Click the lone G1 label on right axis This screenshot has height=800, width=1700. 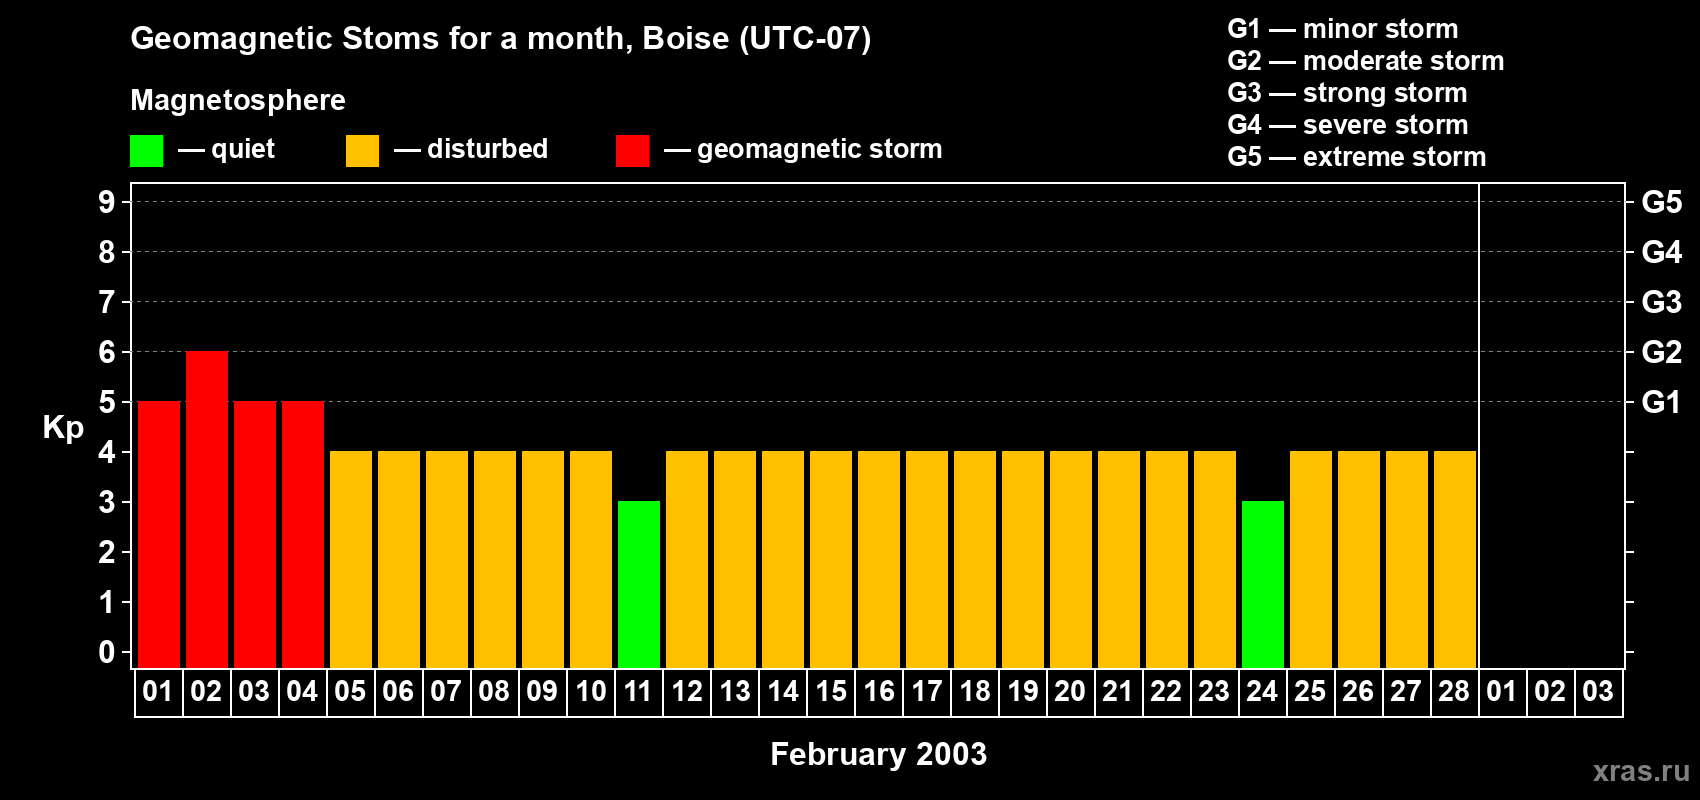point(1661,402)
